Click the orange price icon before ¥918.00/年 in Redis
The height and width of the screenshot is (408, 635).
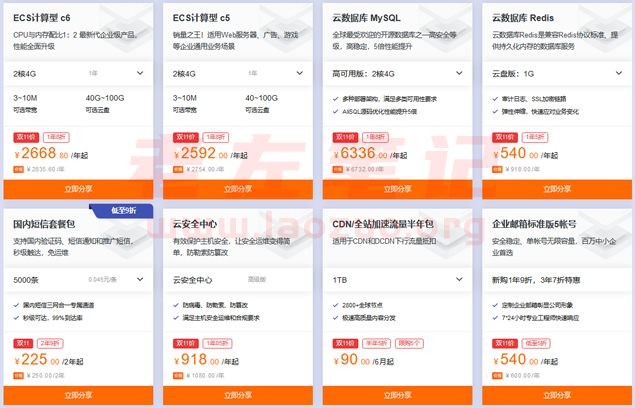click(x=497, y=169)
